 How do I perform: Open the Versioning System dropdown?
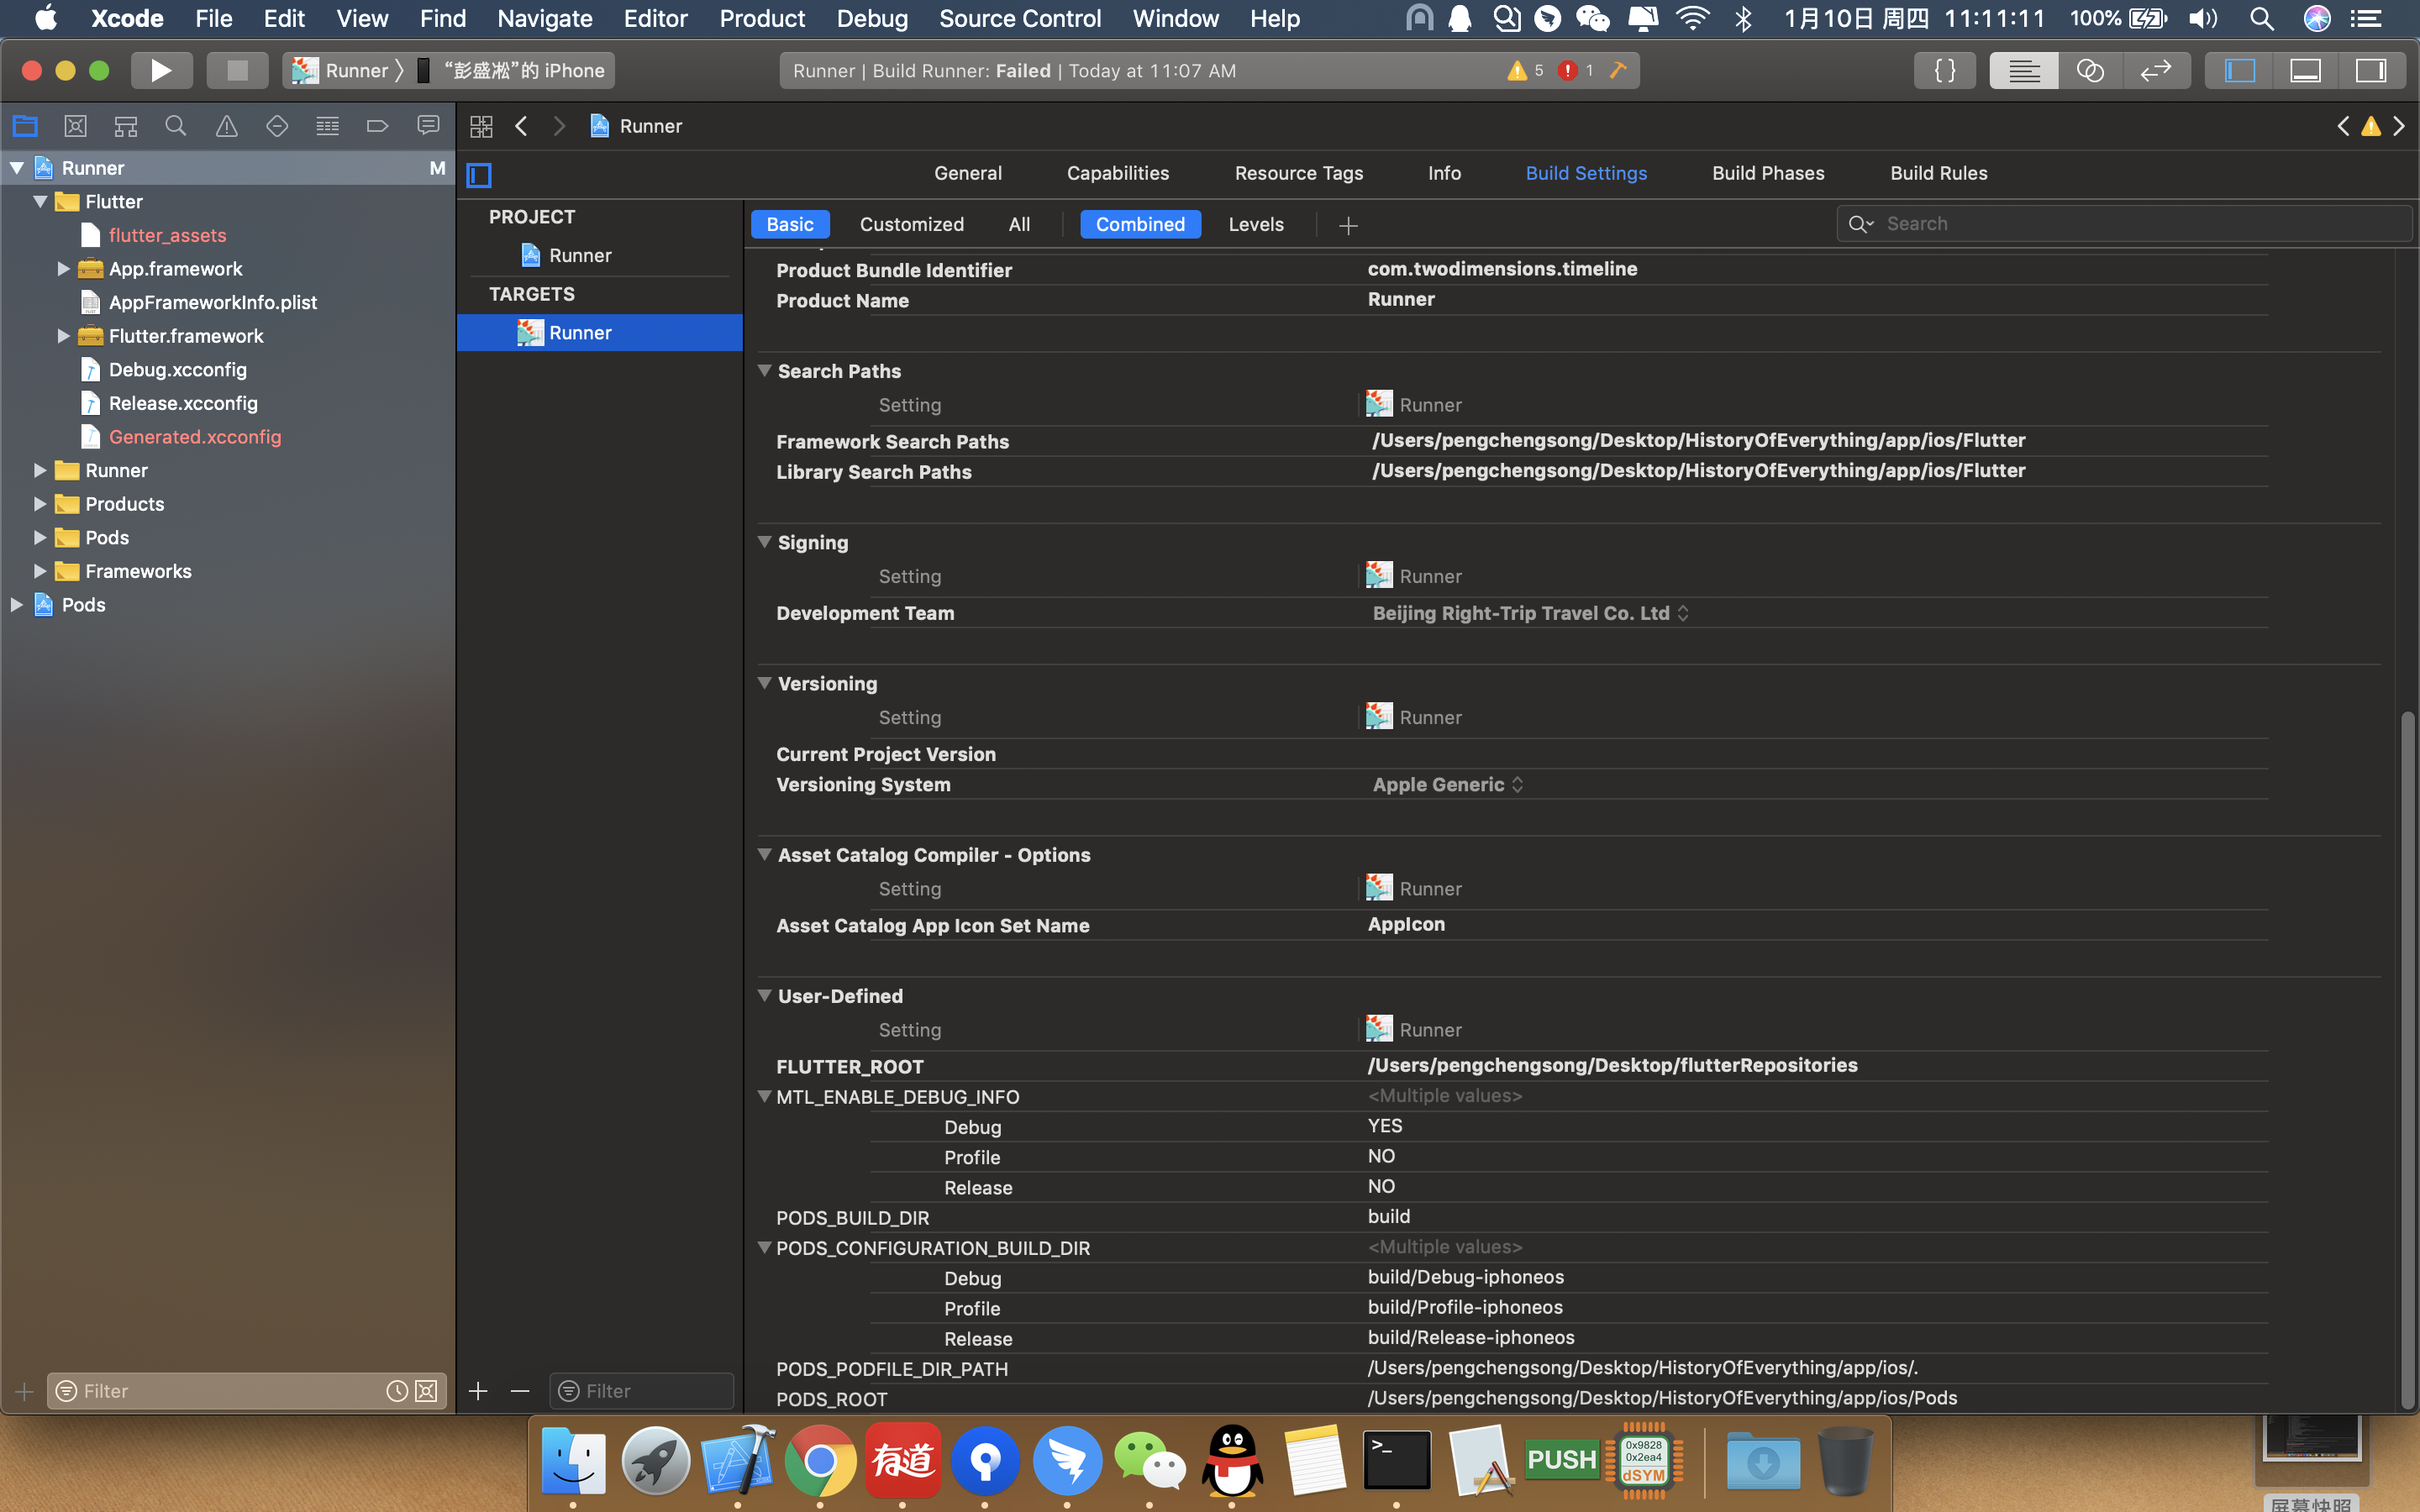1448,785
